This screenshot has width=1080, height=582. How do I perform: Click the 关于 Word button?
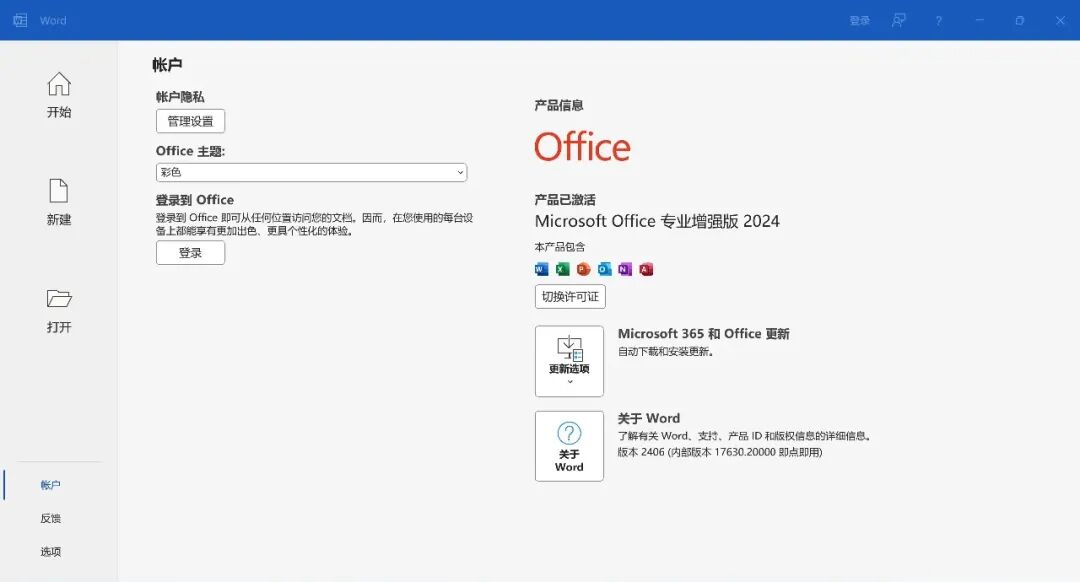pos(569,446)
